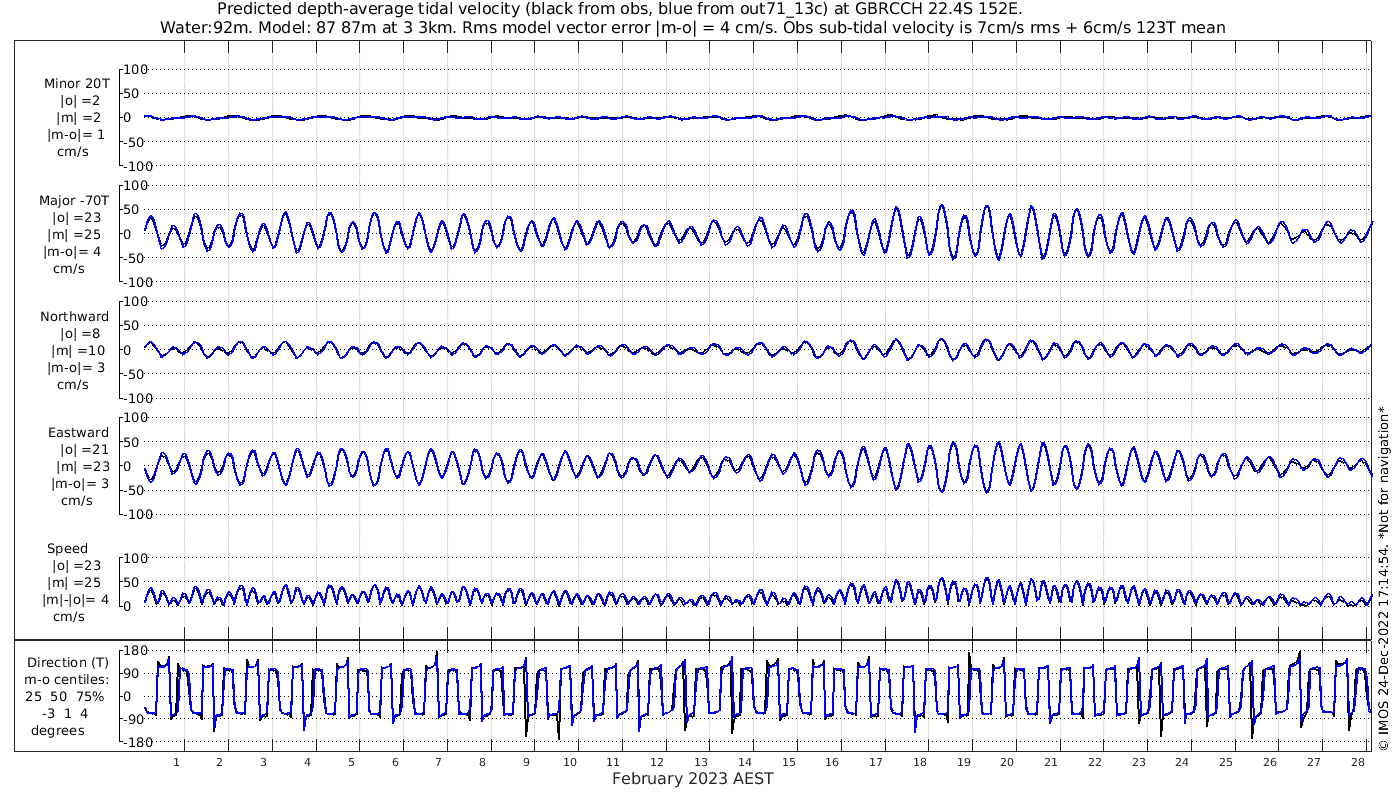The height and width of the screenshot is (800, 1400).
Task: Click day '5' on the date axis
Action: pyautogui.click(x=351, y=762)
